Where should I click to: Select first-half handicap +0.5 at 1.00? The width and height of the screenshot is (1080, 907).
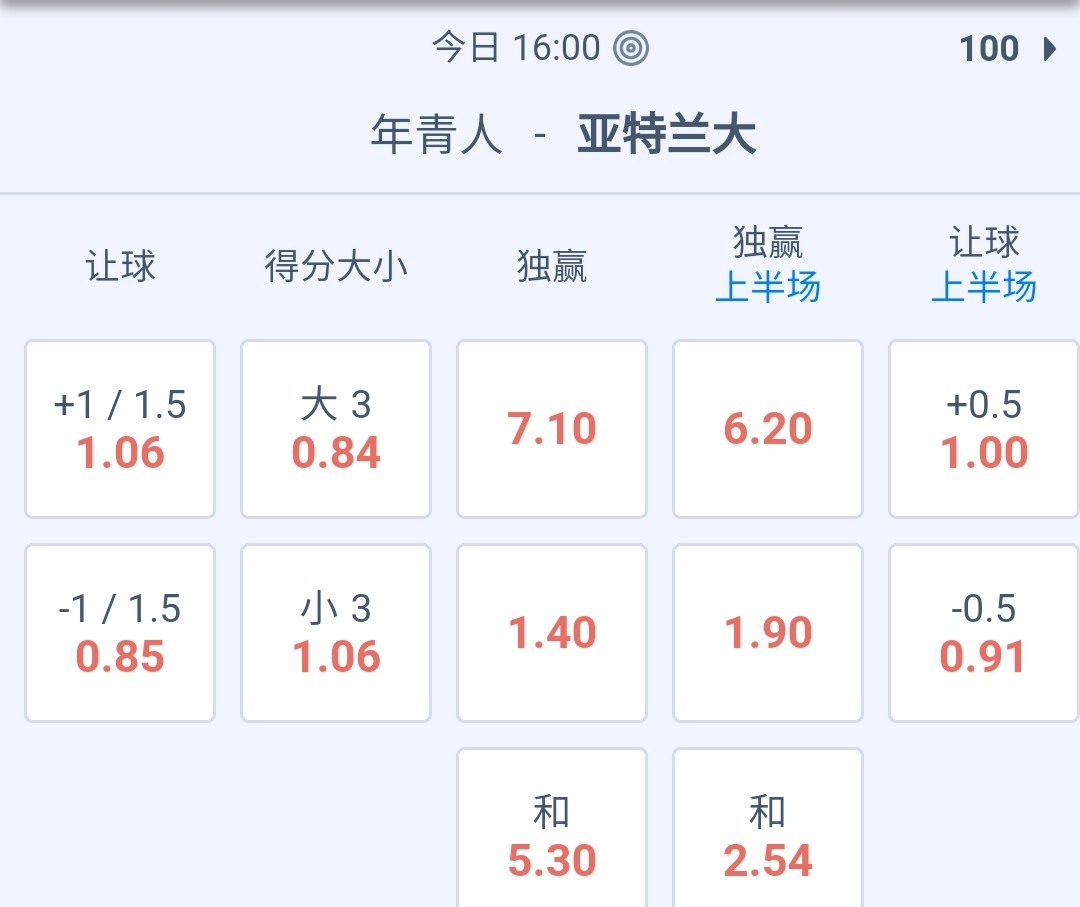coord(984,429)
